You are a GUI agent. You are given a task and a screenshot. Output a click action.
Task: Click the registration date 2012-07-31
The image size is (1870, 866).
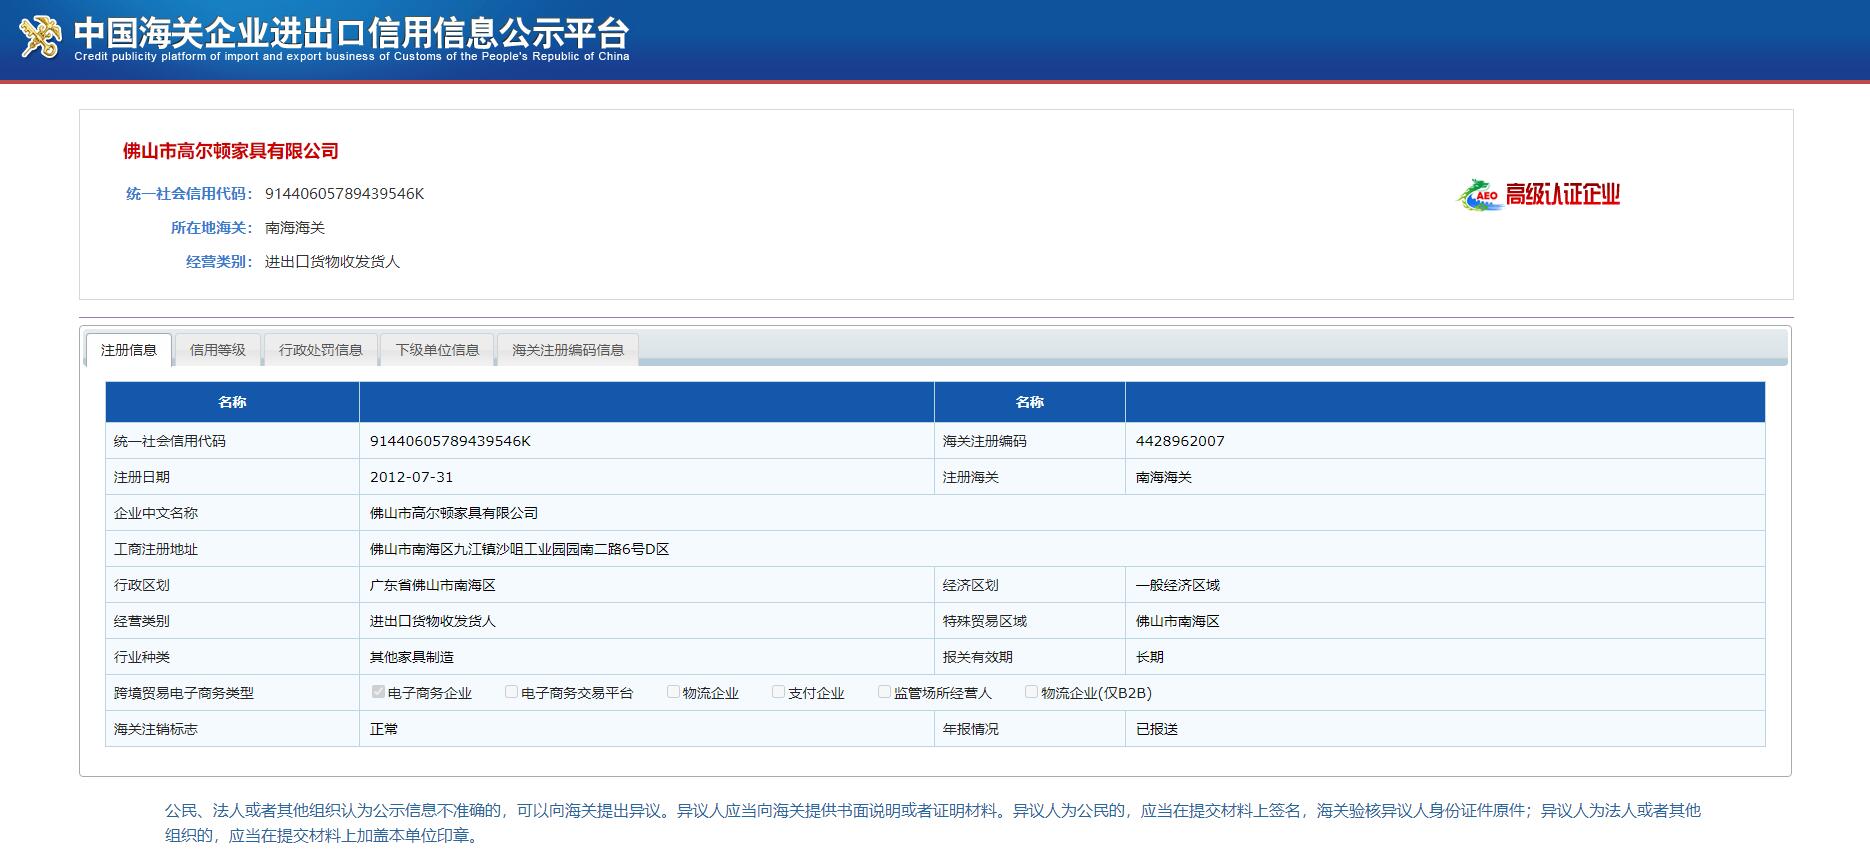411,477
